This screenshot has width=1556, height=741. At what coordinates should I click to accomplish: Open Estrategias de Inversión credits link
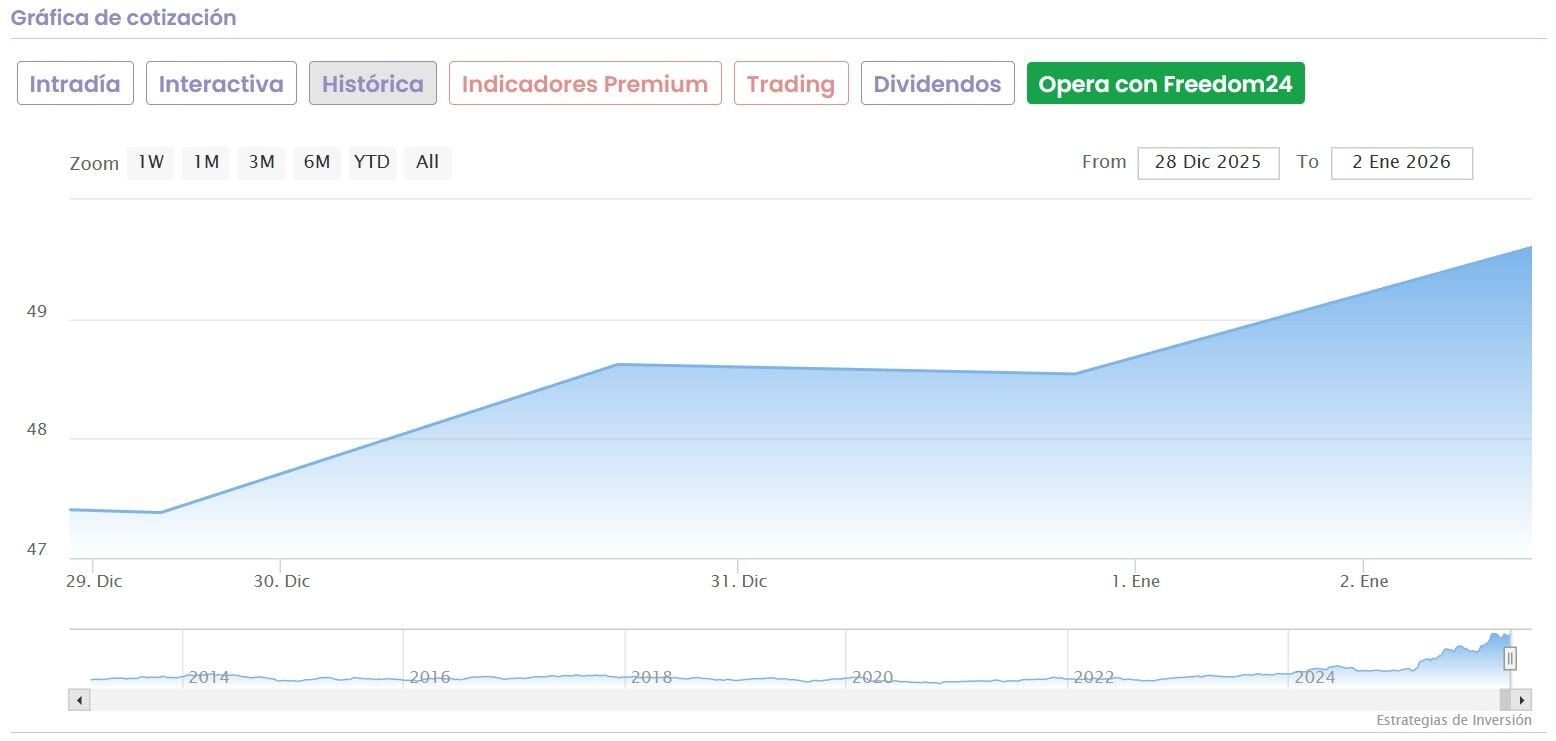click(x=1453, y=720)
